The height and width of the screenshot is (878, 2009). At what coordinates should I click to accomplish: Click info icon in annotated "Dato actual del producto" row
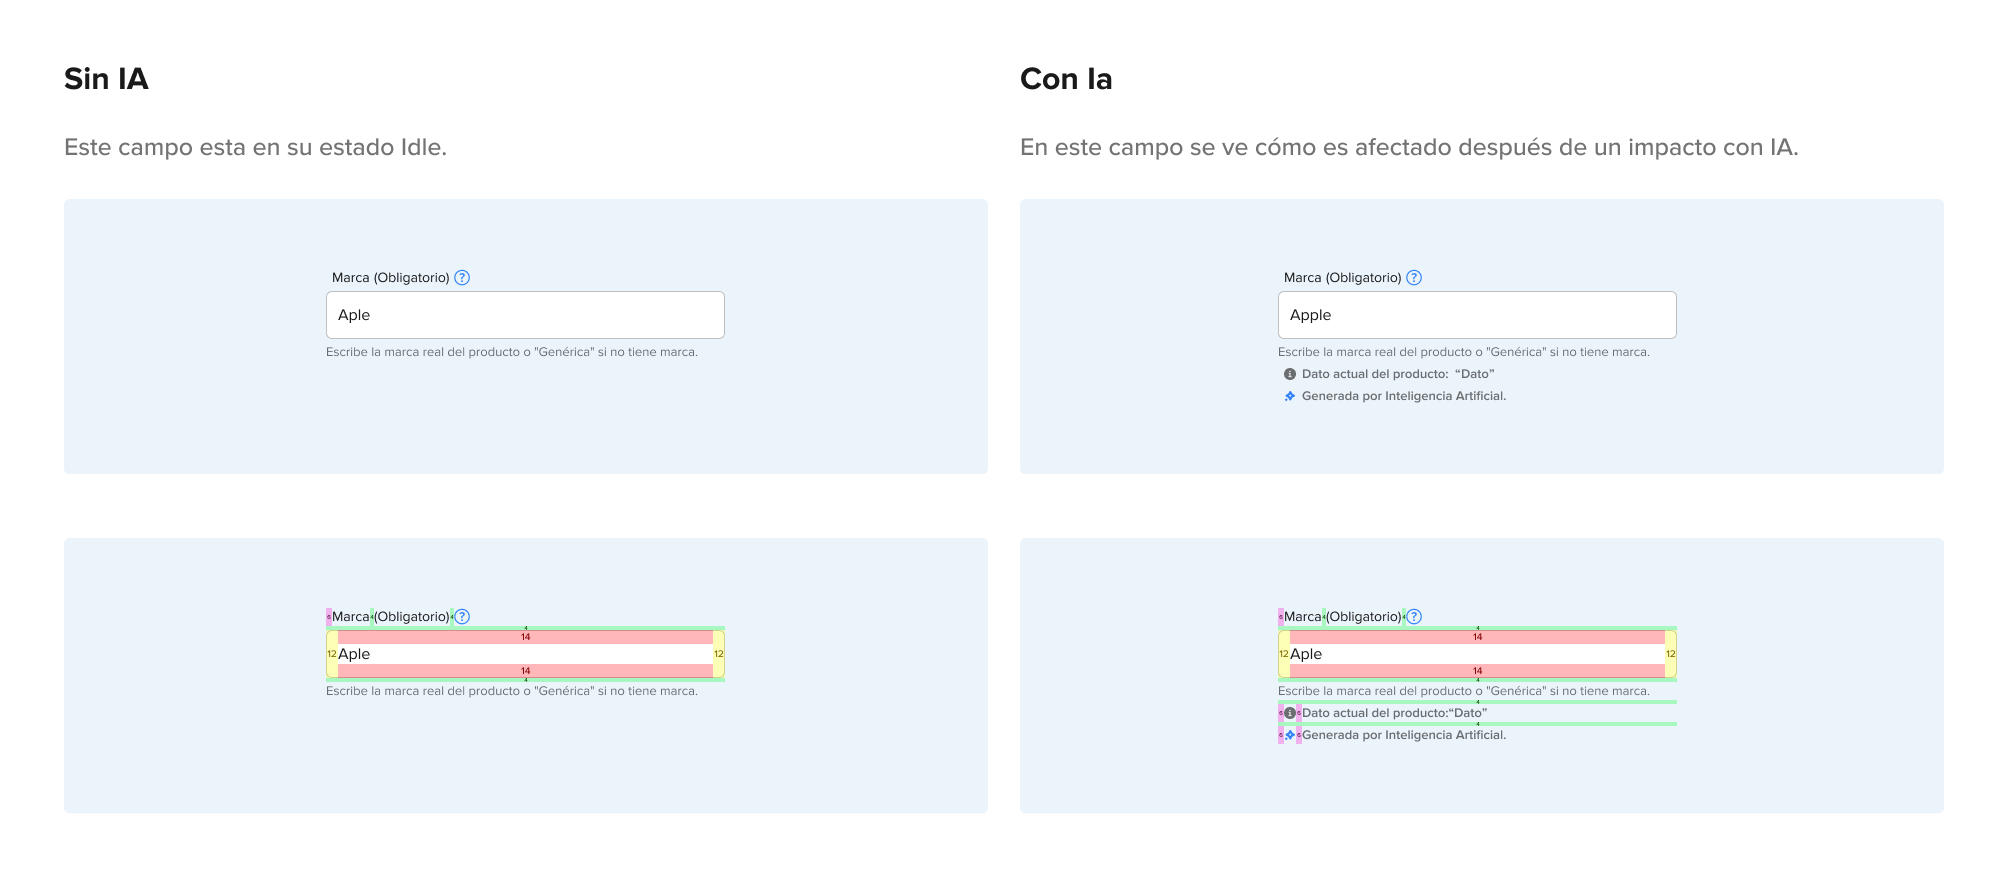pyautogui.click(x=1290, y=713)
